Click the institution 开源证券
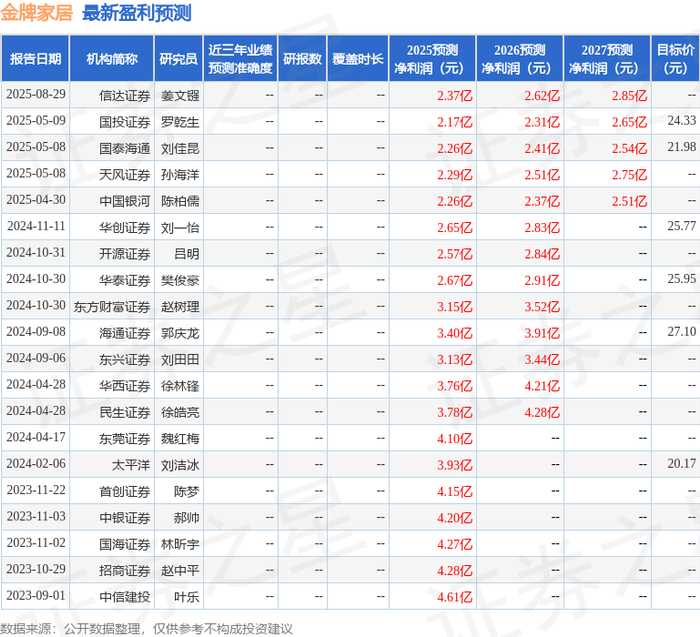This screenshot has width=700, height=637. click(125, 254)
